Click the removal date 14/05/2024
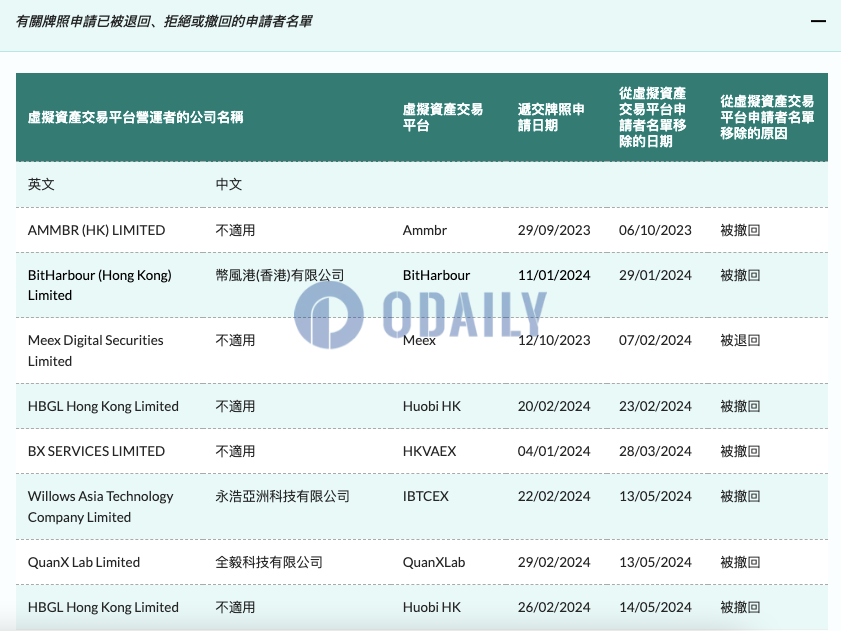This screenshot has width=841, height=631. pos(655,607)
